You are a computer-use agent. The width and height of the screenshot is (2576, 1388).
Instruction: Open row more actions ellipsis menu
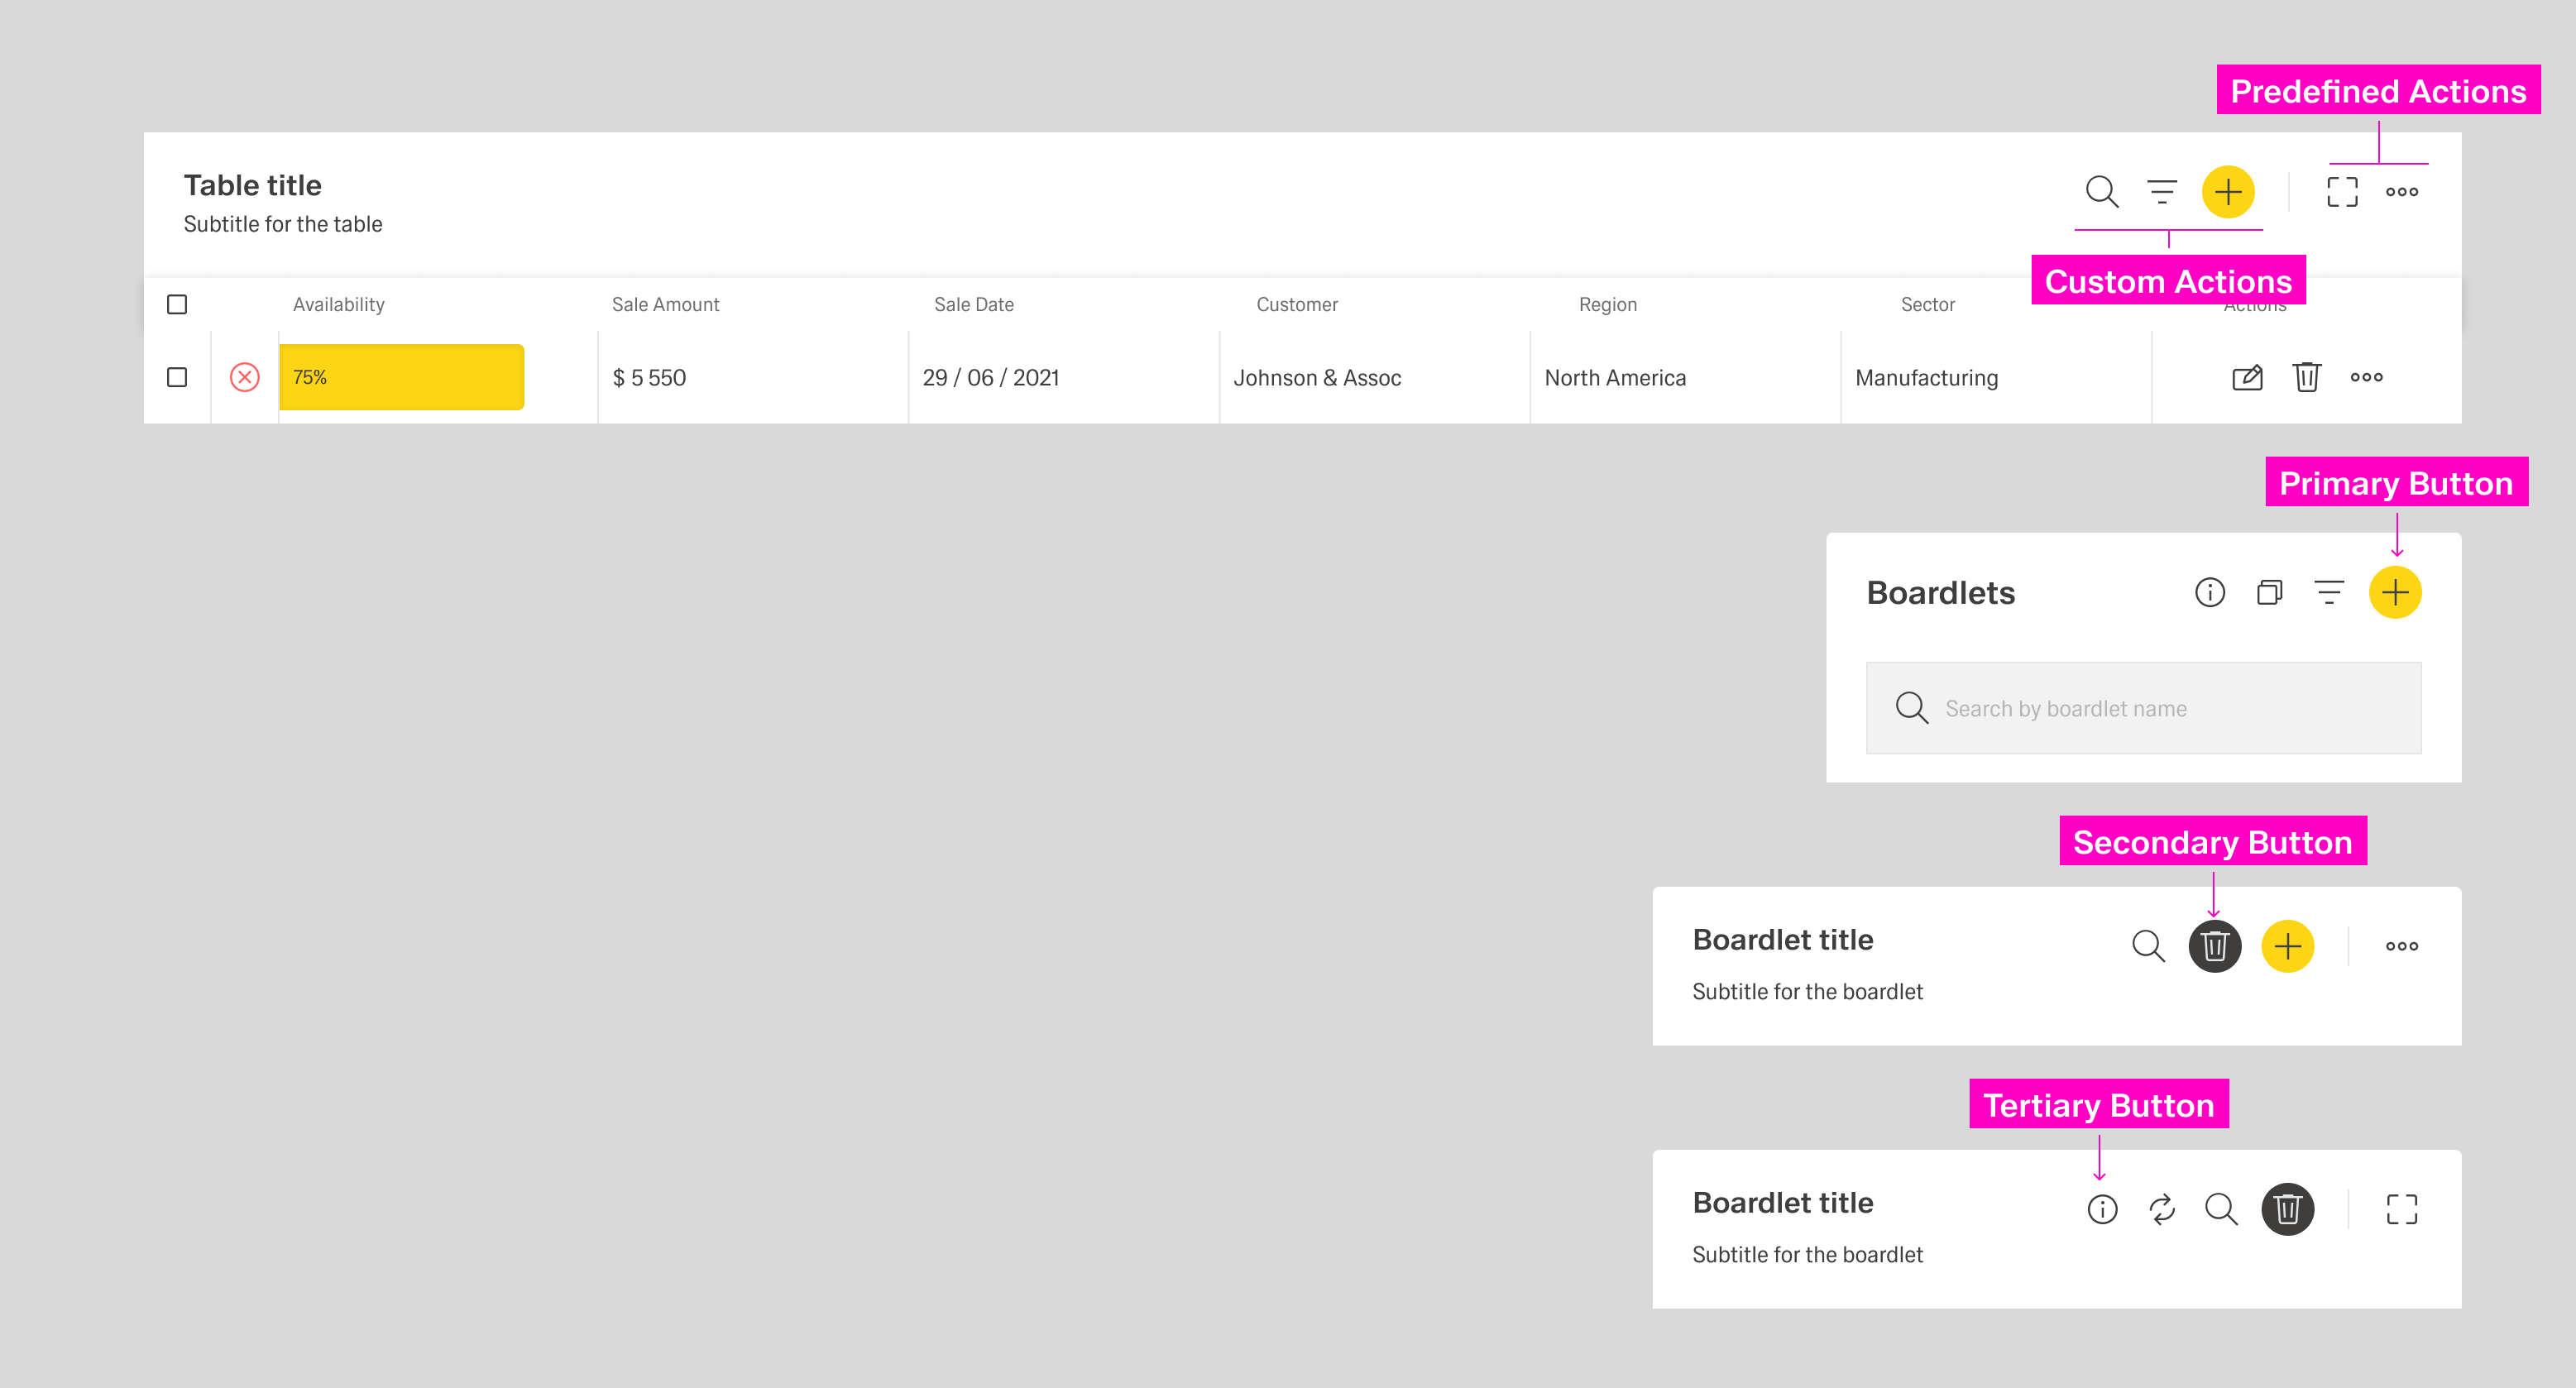click(2366, 377)
